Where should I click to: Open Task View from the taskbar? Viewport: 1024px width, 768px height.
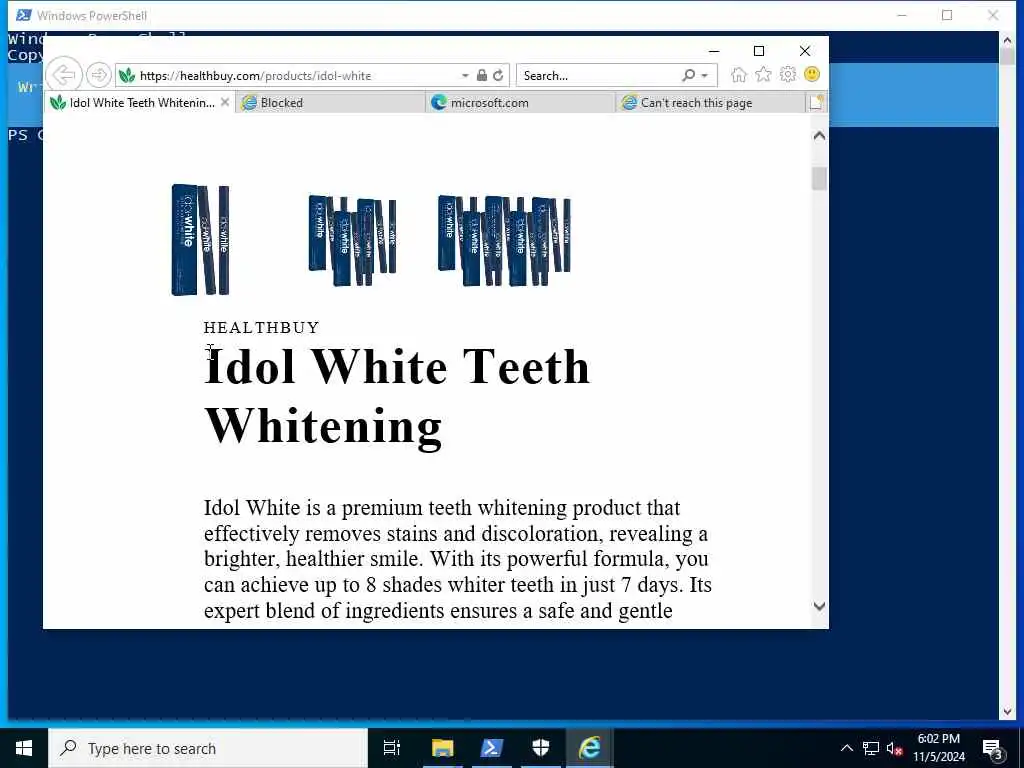point(392,748)
